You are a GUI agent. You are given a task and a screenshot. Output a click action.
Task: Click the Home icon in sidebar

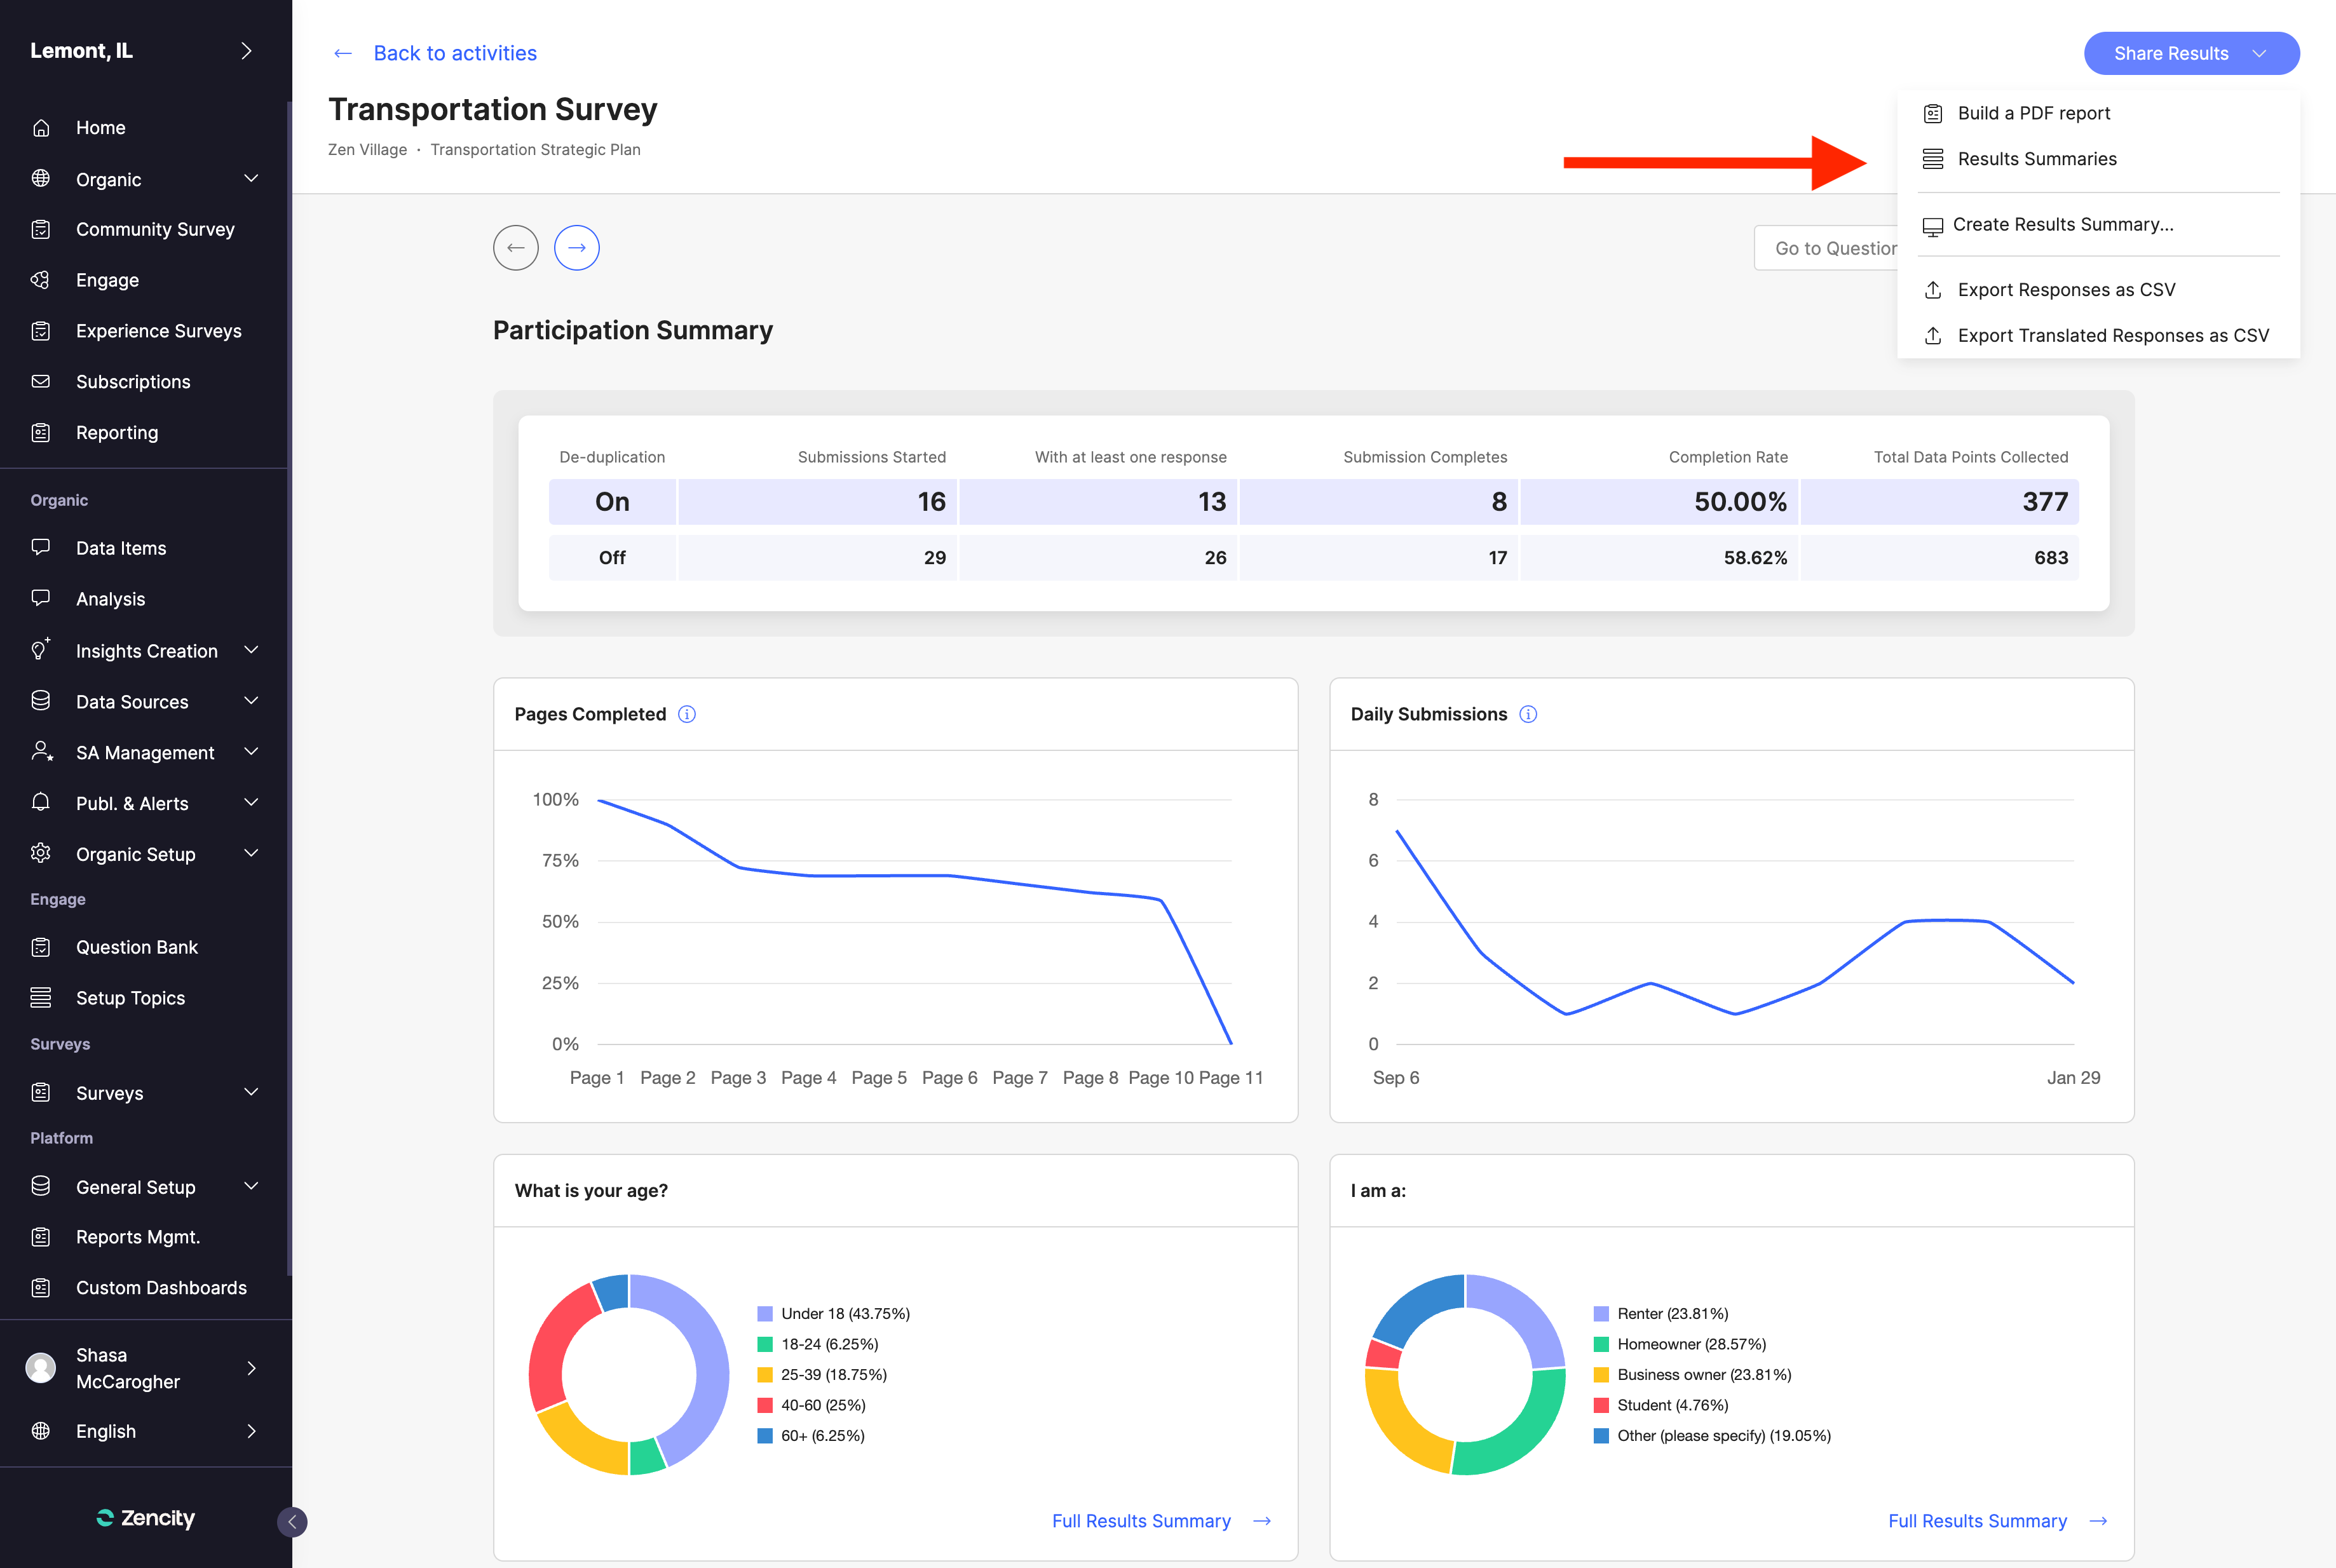click(41, 128)
